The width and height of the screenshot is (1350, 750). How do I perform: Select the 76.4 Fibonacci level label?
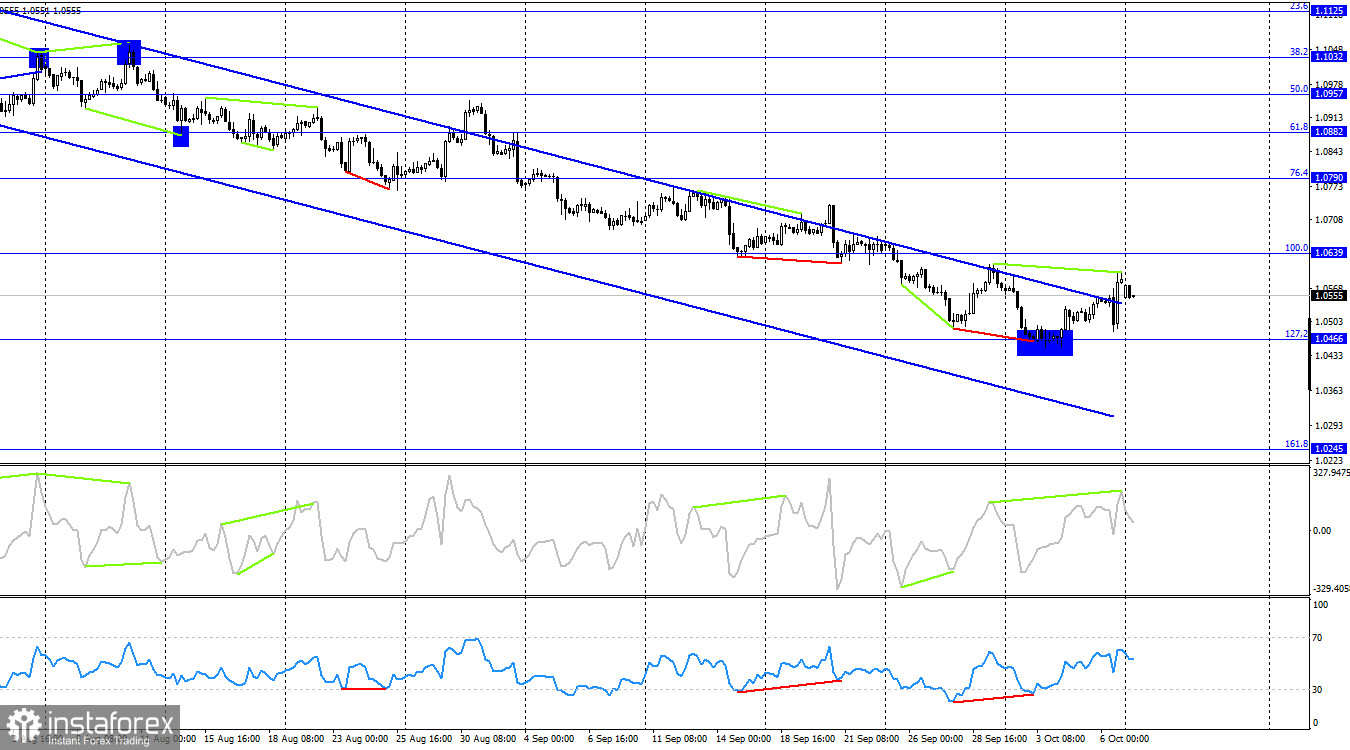coord(1299,172)
